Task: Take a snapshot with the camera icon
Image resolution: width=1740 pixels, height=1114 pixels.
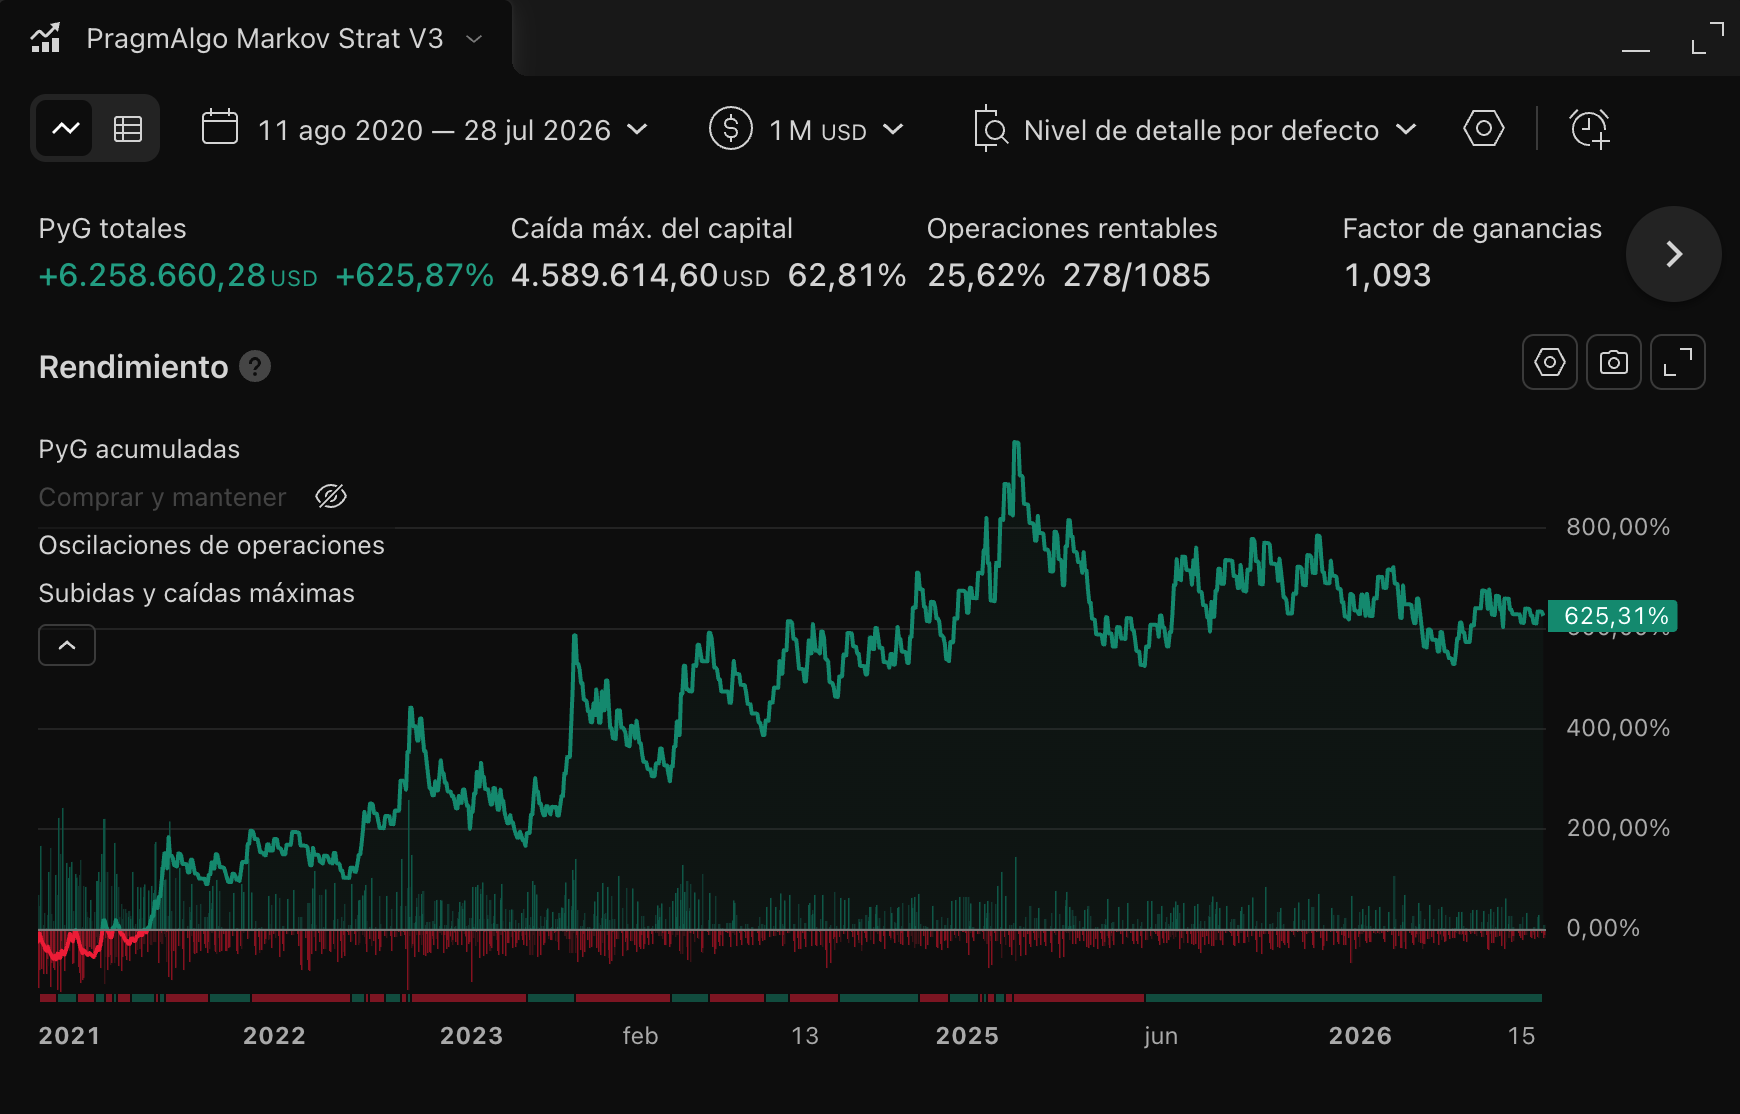Action: 1614,362
